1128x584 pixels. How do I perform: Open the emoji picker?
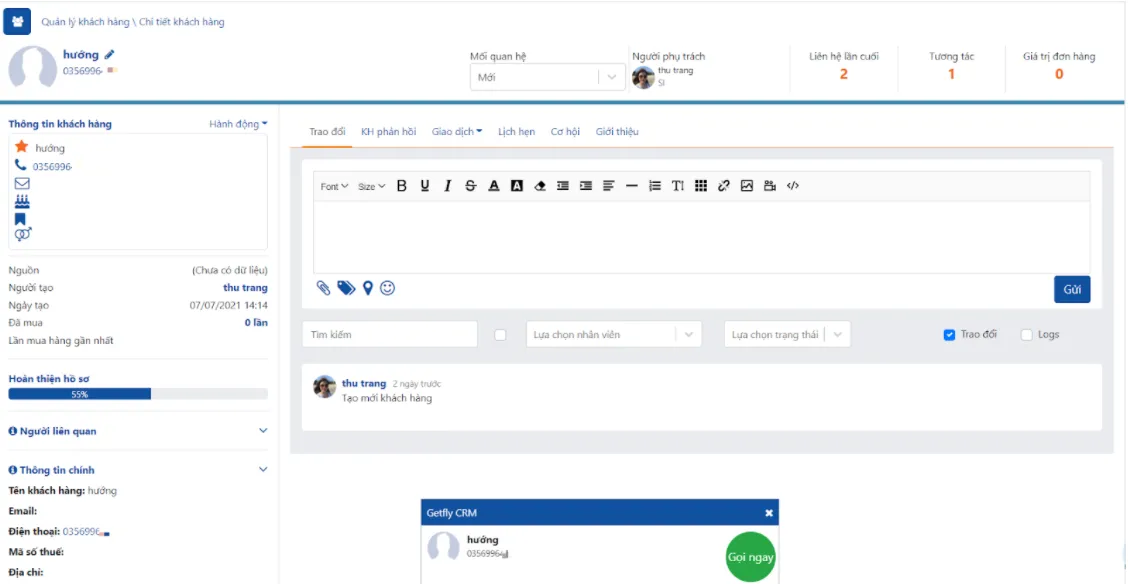coord(388,288)
